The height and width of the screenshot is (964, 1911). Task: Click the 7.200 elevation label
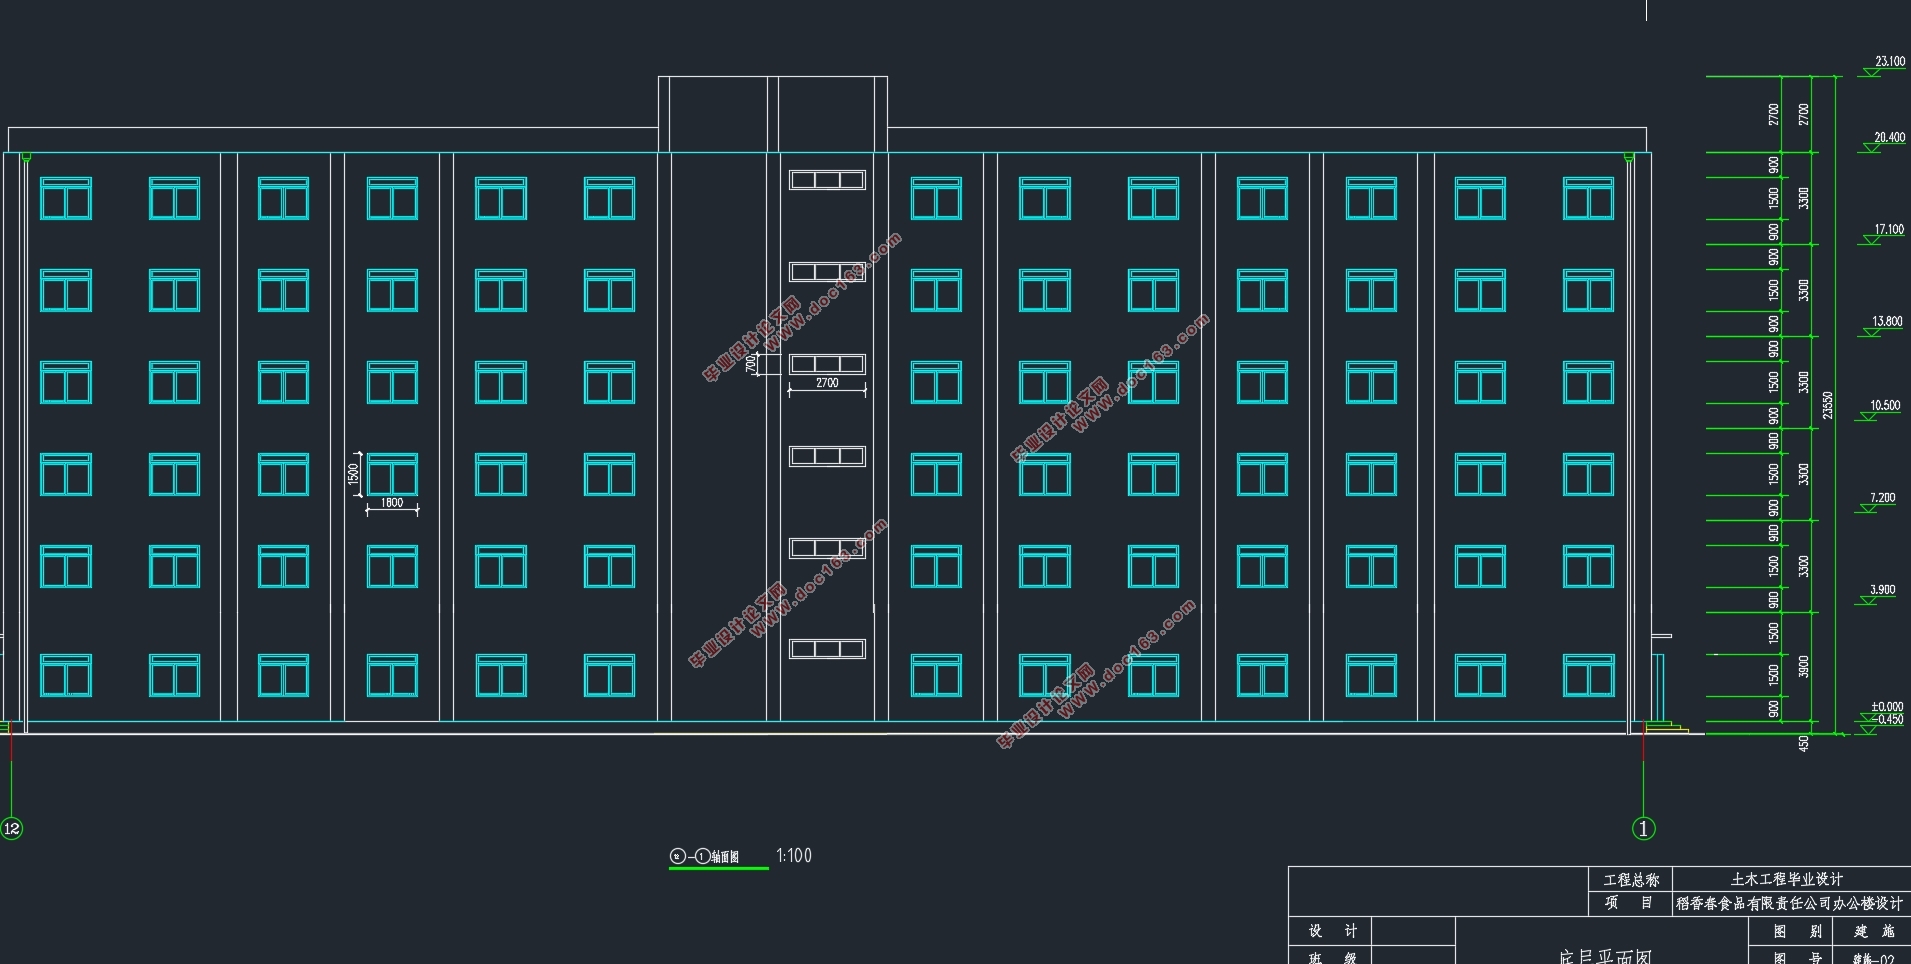pos(1883,498)
